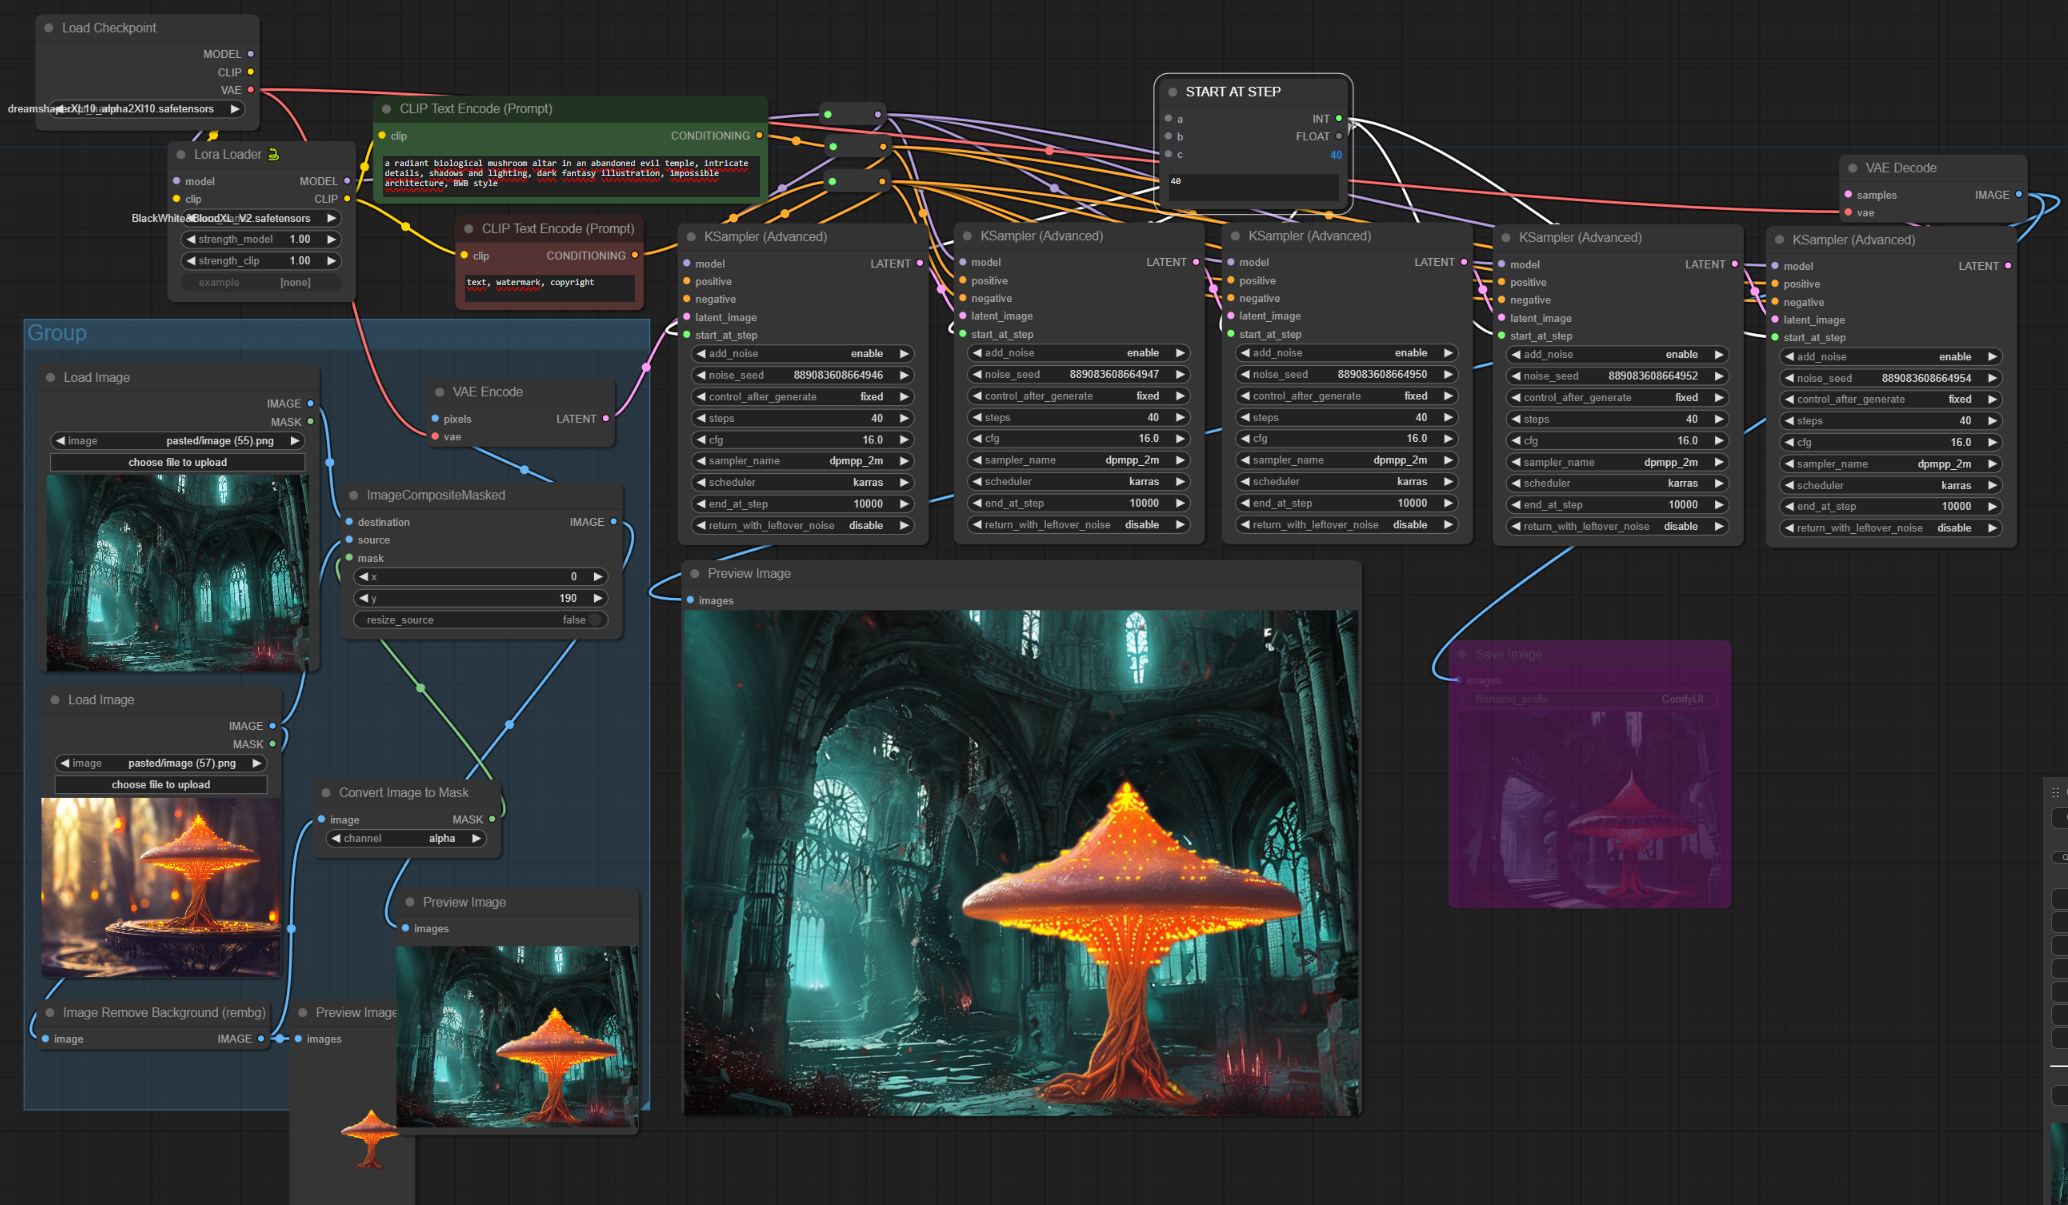The height and width of the screenshot is (1205, 2068).
Task: Open the dreamshaperXL checkpoint name dropdown
Action: (x=148, y=109)
